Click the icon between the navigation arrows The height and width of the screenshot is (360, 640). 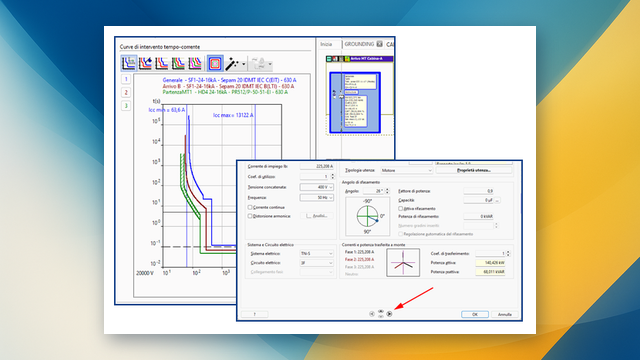click(x=381, y=313)
